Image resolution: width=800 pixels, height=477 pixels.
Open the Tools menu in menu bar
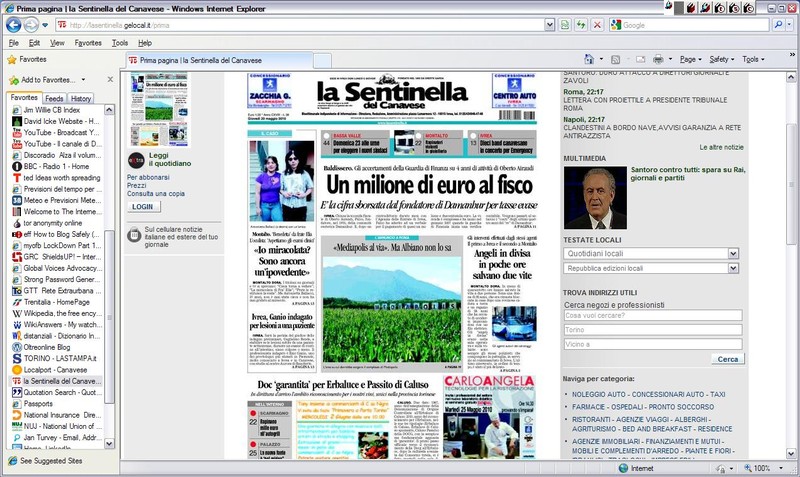[x=120, y=43]
